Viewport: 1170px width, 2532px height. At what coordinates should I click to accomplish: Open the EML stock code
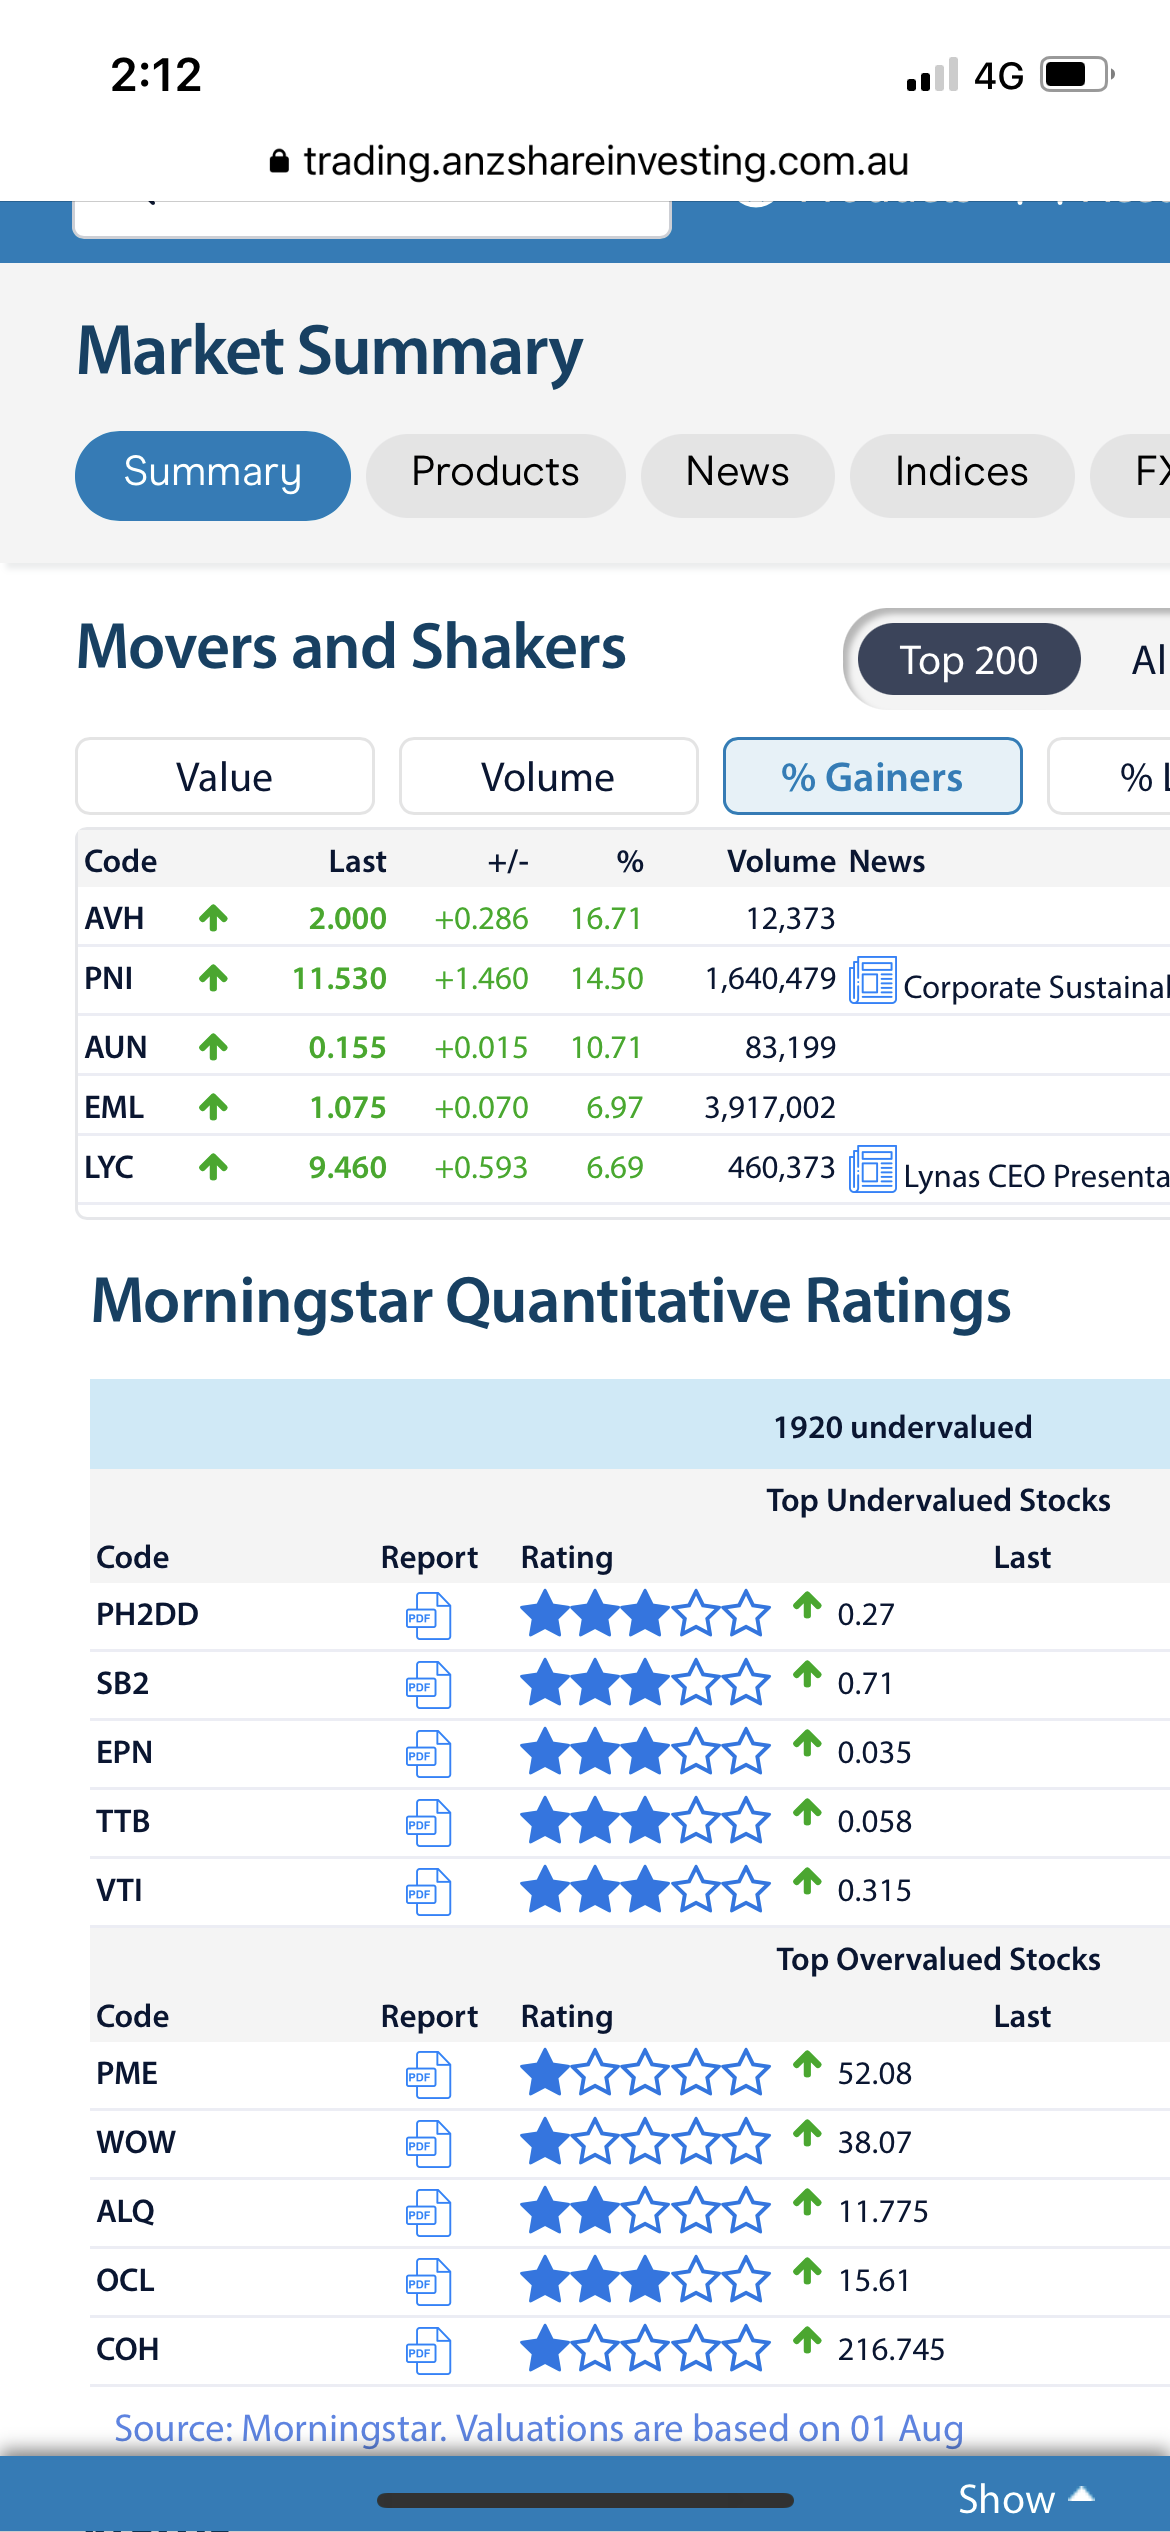coord(114,1107)
